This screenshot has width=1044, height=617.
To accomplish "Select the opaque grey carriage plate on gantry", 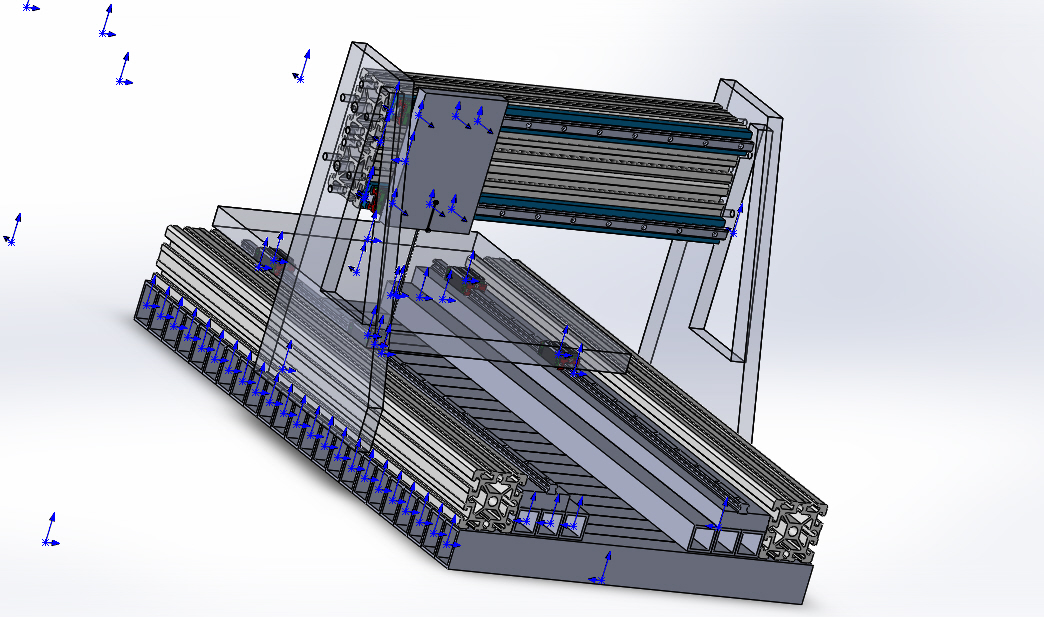I will tap(453, 162).
